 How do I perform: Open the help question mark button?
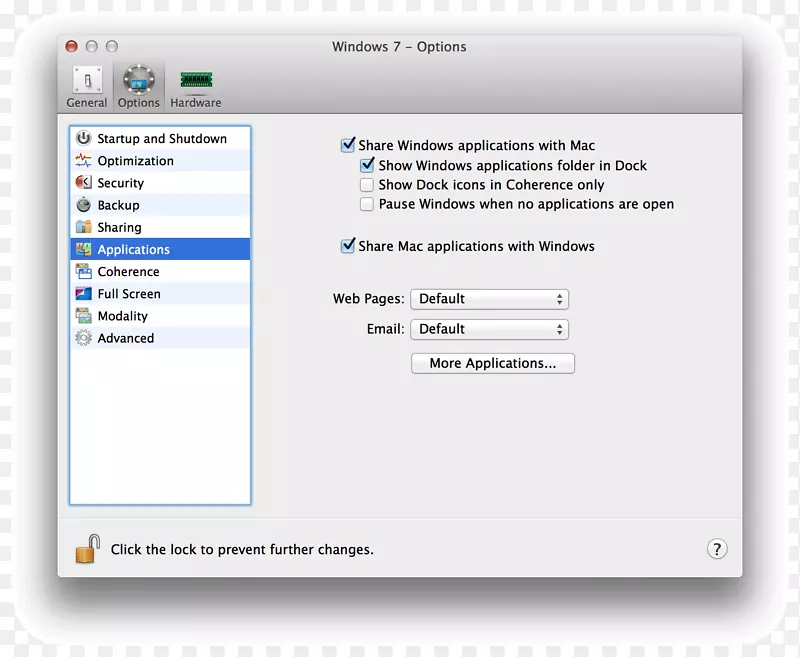click(716, 549)
